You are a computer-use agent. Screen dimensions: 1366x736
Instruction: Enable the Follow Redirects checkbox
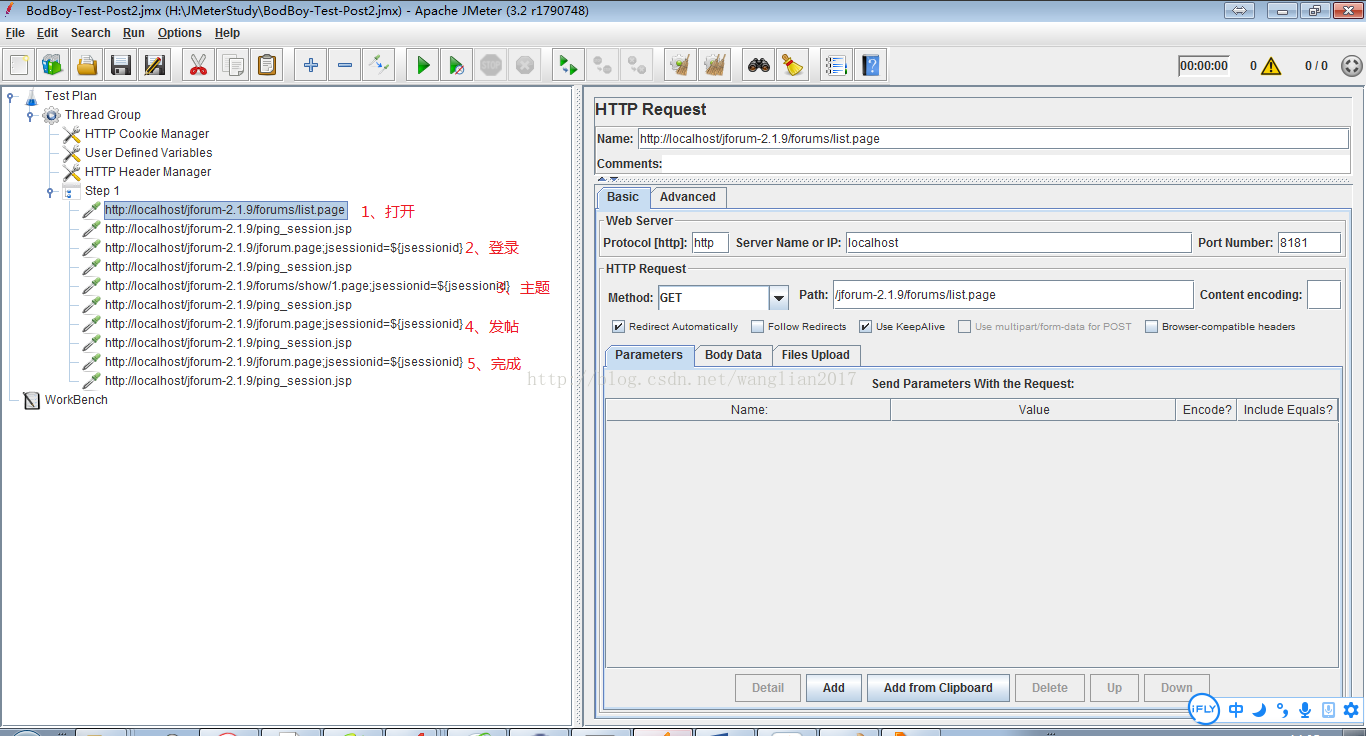click(757, 327)
